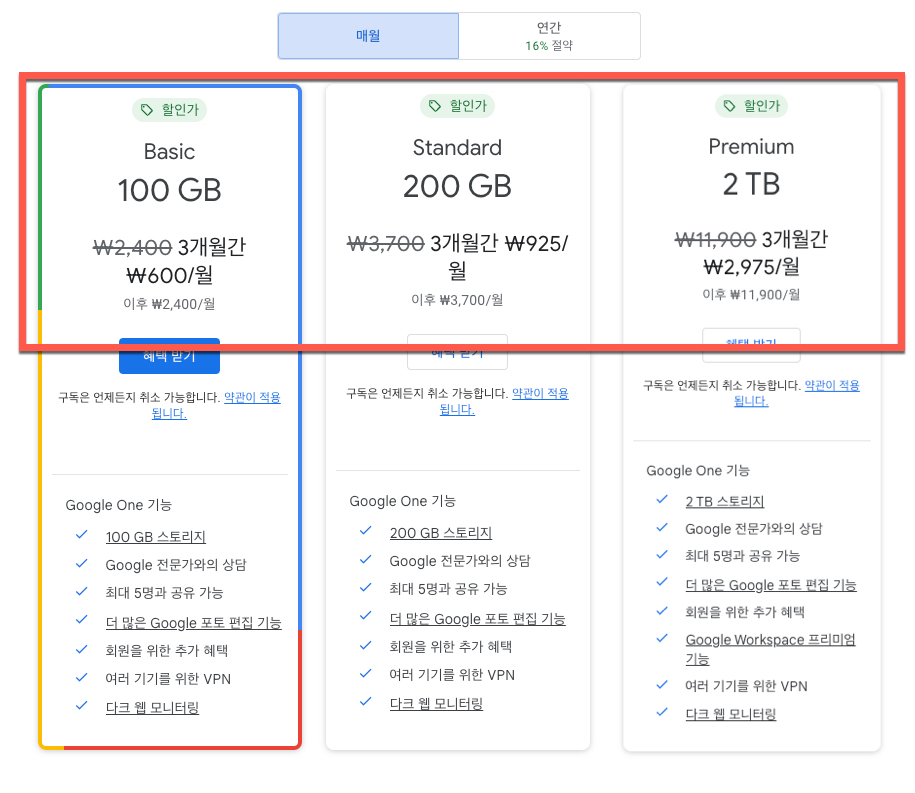
Task: Click Google One 기능 heading in Basic card
Action: pyautogui.click(x=118, y=505)
